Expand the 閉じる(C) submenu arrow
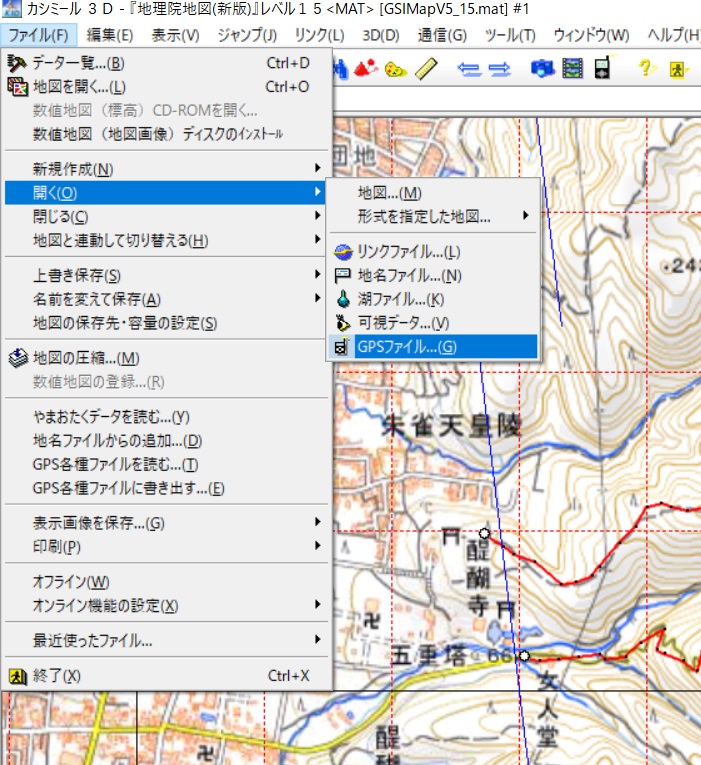Screen dimensions: 701x765 click(x=318, y=216)
